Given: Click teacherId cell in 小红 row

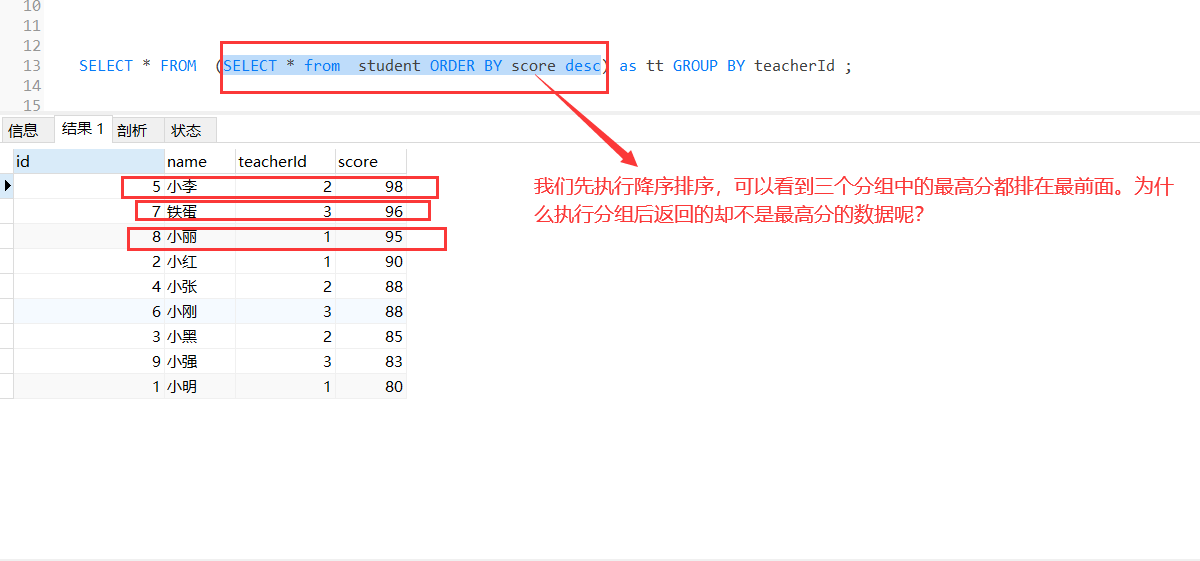Looking at the screenshot, I should point(285,262).
